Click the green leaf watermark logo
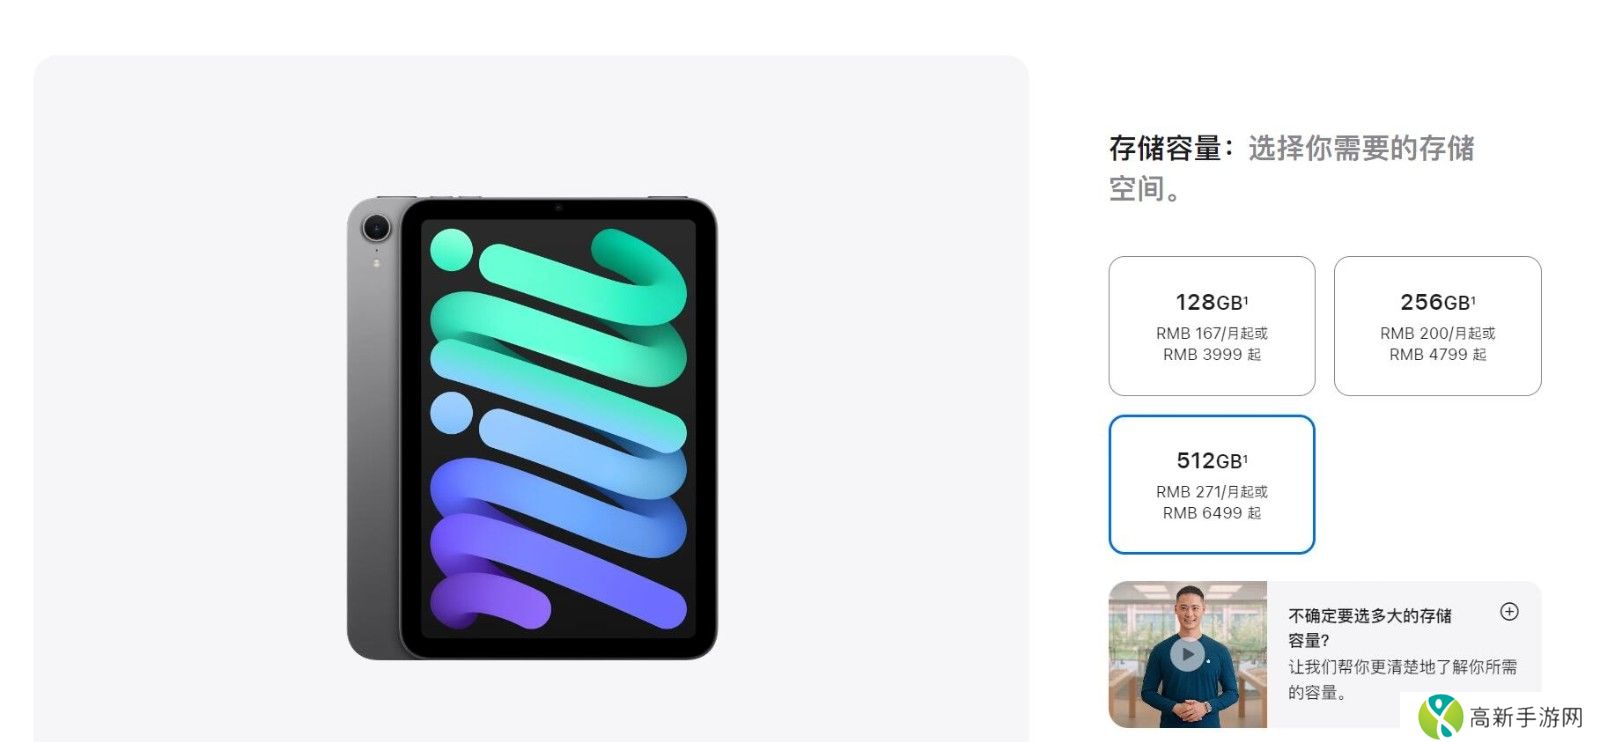The height and width of the screenshot is (742, 1600). (1440, 716)
